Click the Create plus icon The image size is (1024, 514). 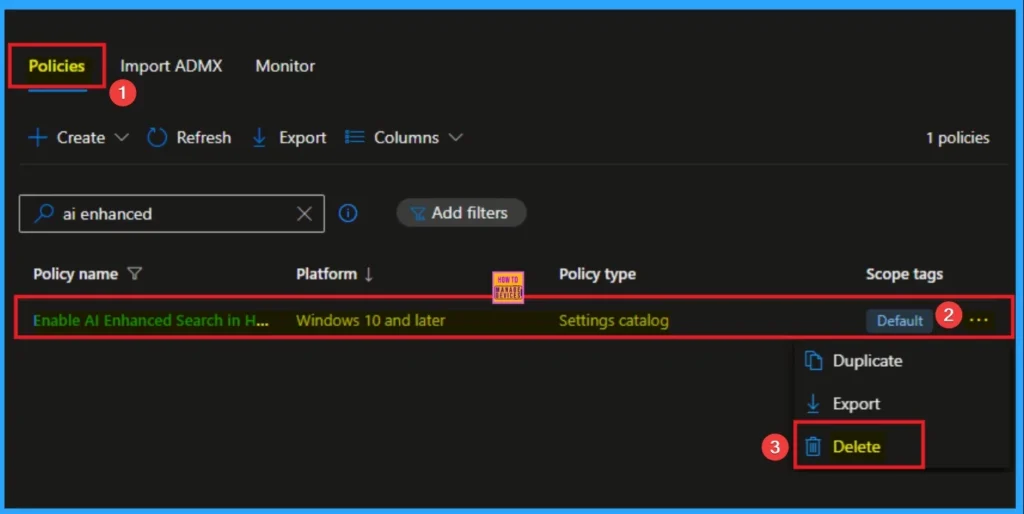[38, 138]
